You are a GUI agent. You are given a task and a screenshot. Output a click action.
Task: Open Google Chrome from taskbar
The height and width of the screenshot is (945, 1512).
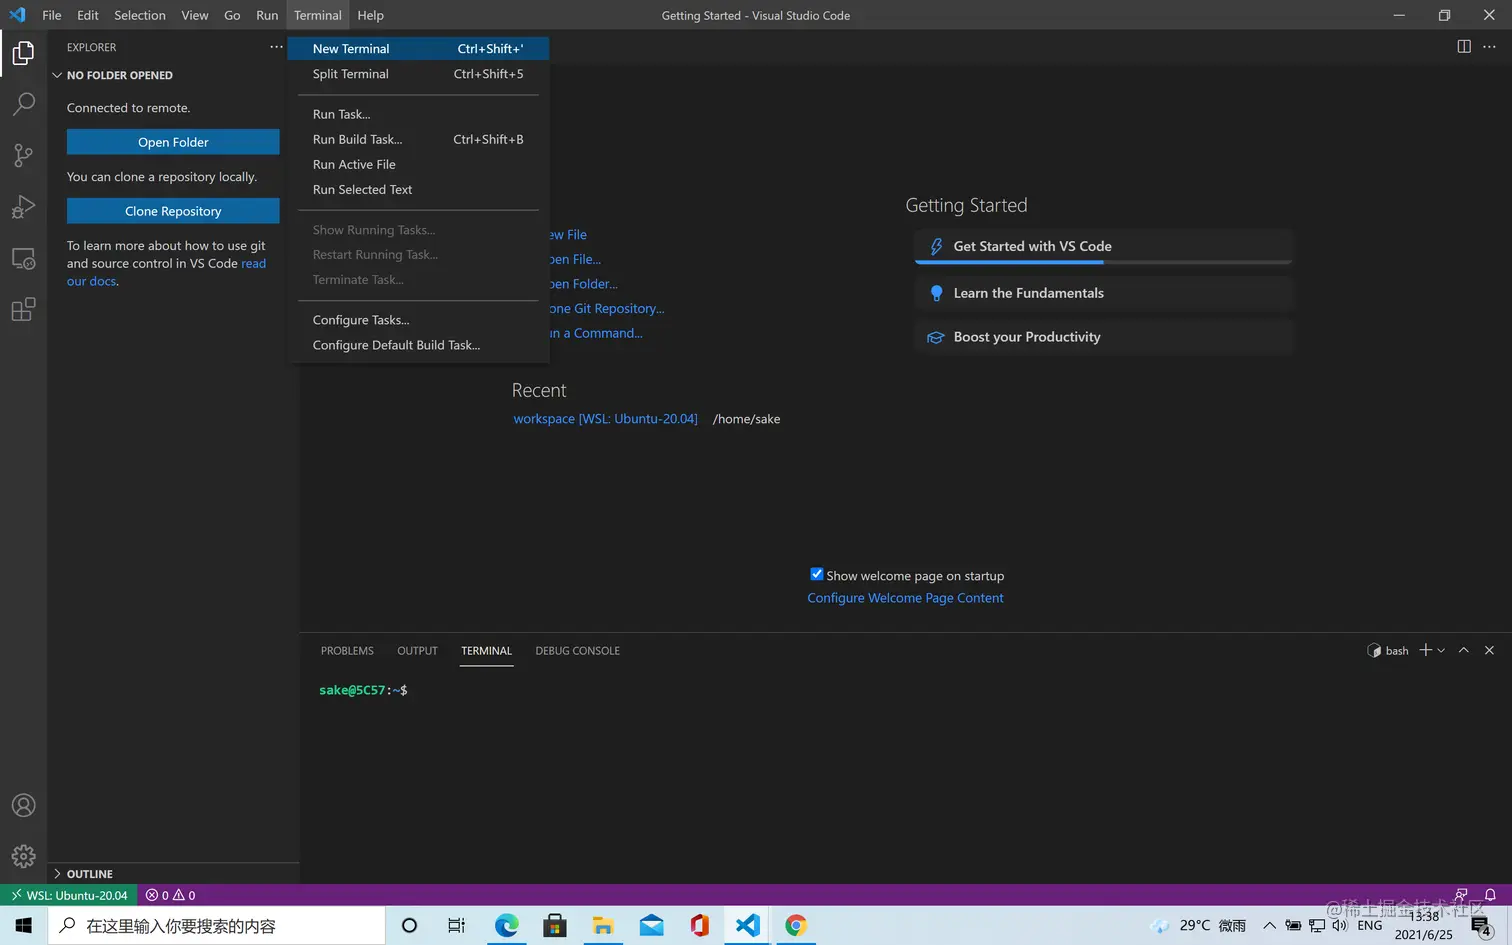796,926
